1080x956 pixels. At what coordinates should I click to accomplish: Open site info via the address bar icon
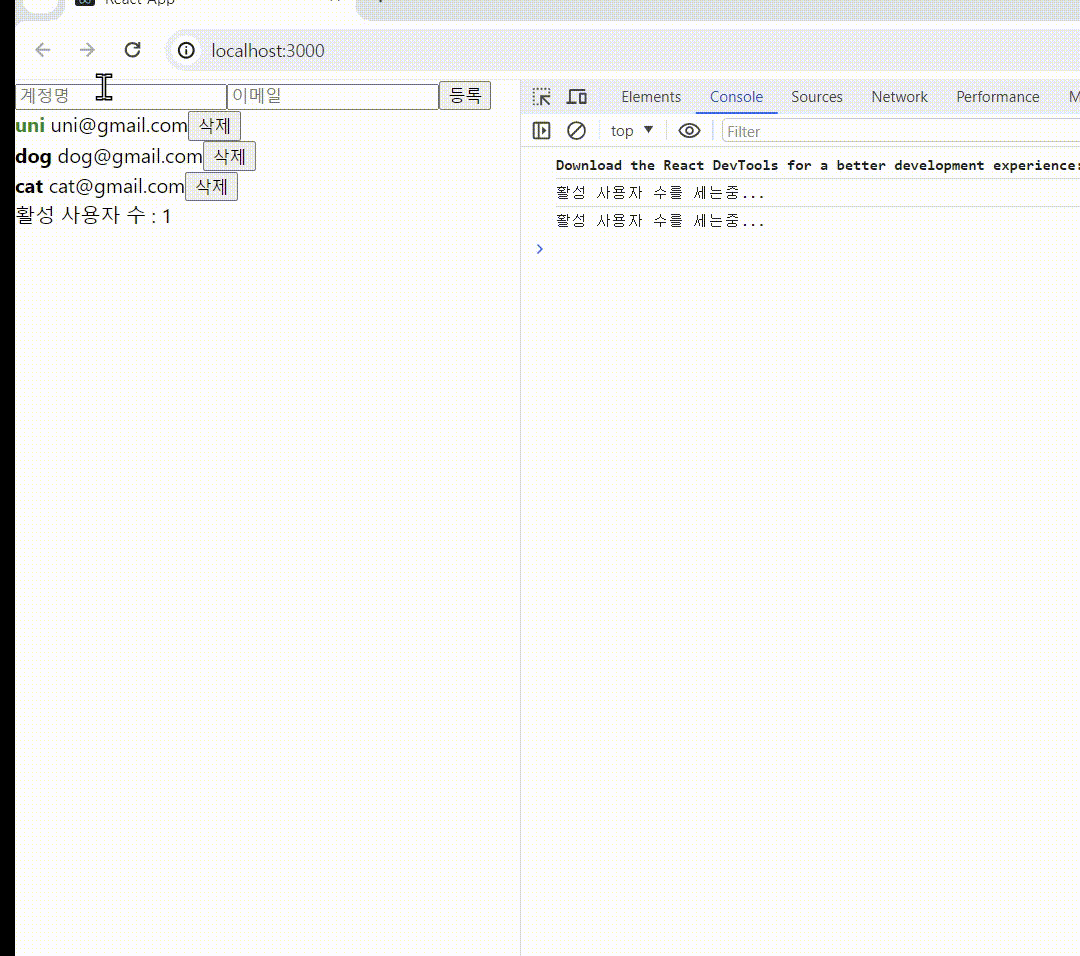click(186, 50)
